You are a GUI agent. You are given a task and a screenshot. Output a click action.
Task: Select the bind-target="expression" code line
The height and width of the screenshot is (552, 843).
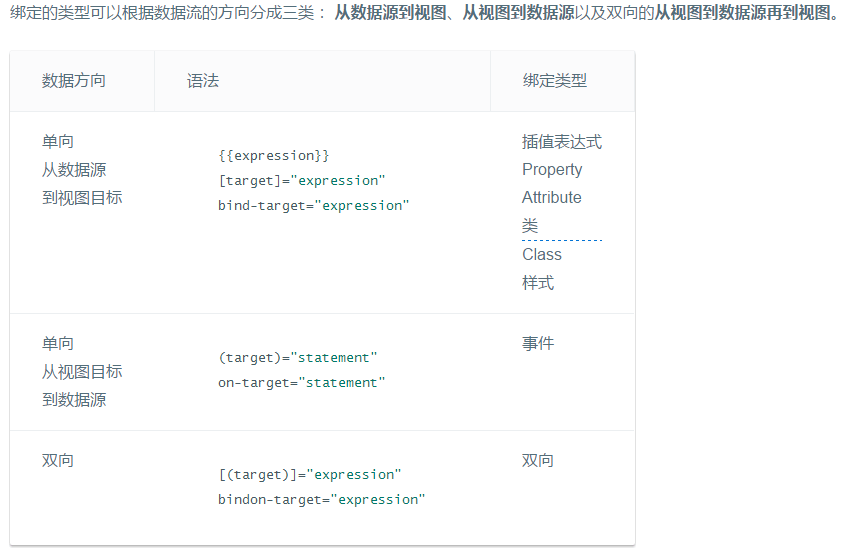(313, 205)
